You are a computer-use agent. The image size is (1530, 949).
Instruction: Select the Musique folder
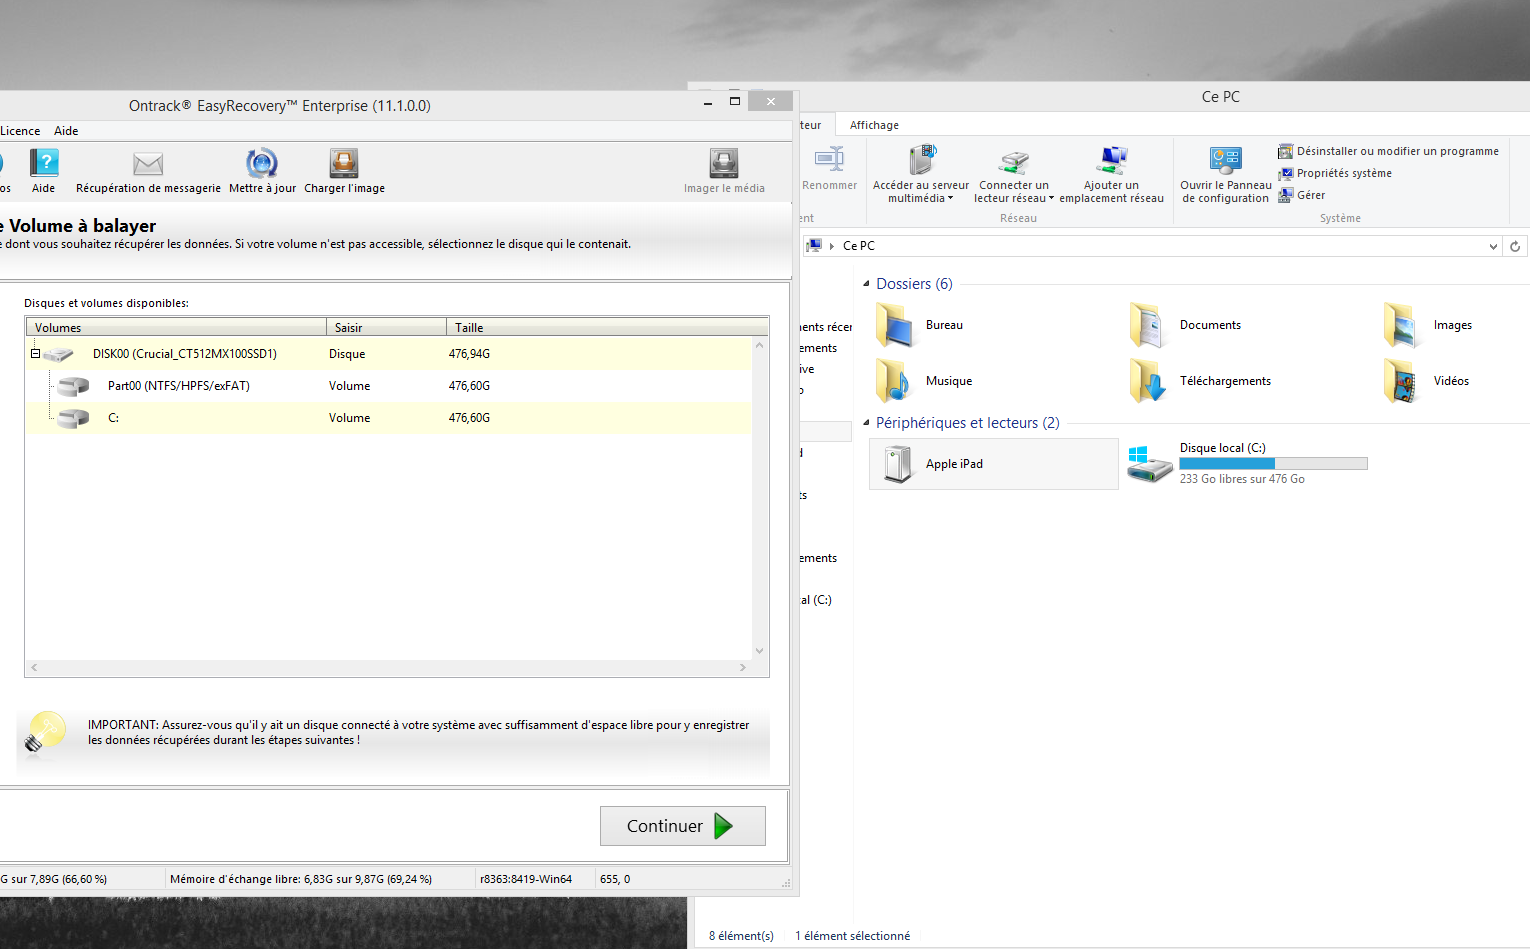pos(924,381)
